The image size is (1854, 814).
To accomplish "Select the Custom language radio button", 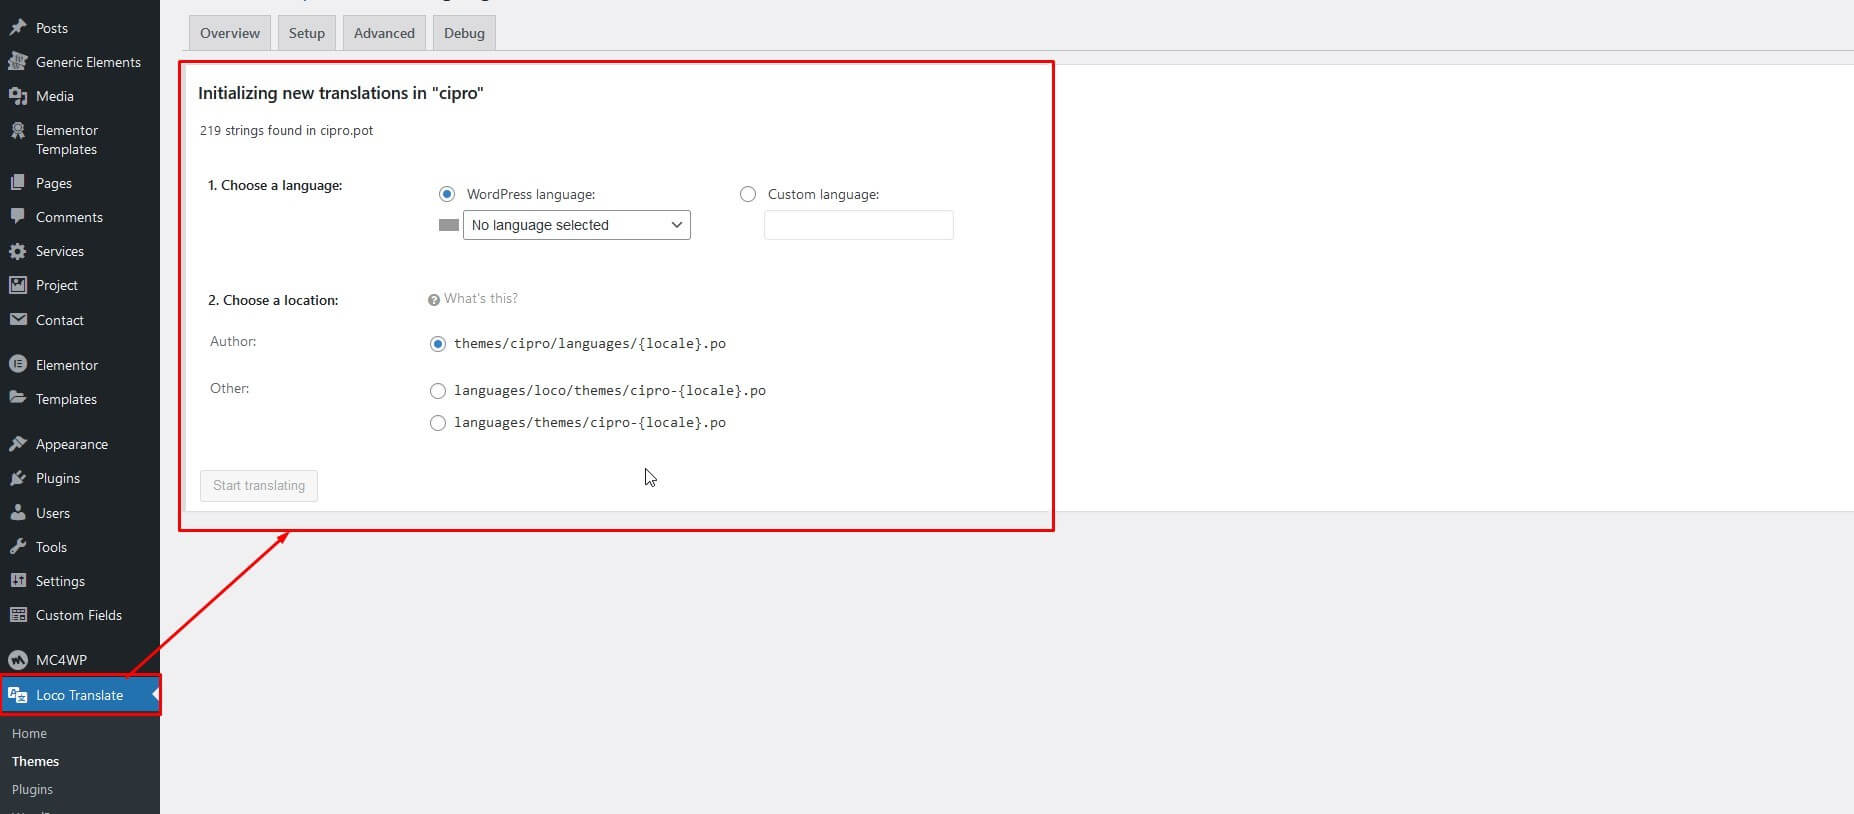I will tap(748, 194).
